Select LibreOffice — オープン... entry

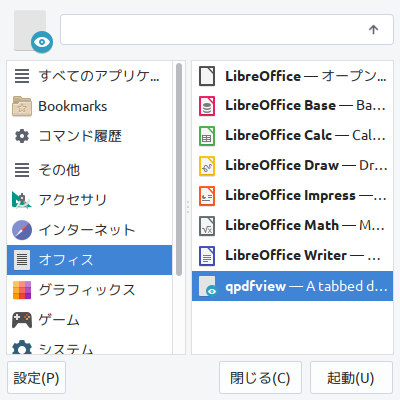292,76
